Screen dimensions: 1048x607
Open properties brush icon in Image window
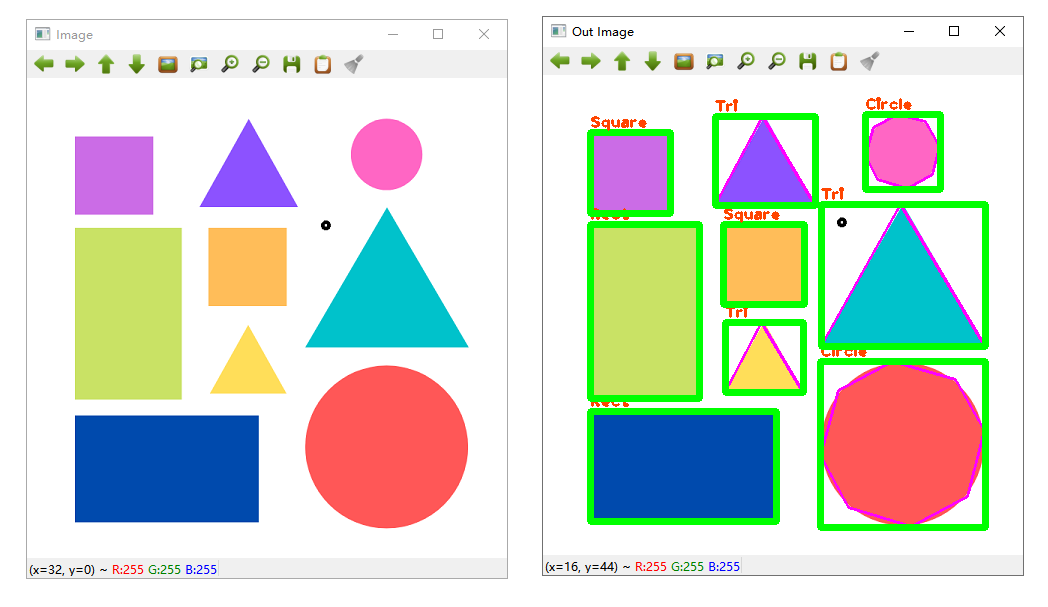click(354, 64)
